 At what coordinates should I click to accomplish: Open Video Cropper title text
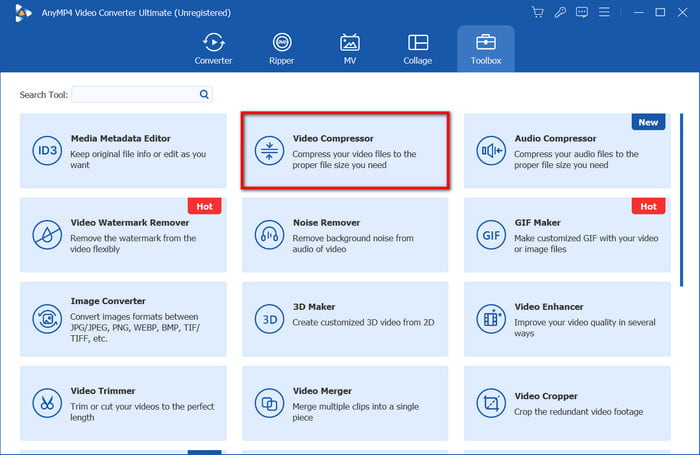(x=546, y=396)
